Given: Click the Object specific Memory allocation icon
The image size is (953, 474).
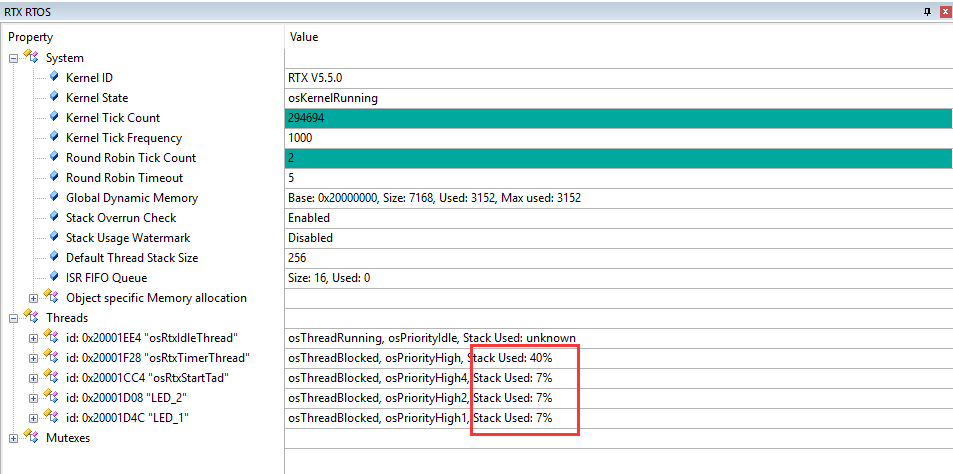Looking at the screenshot, I should (x=51, y=297).
